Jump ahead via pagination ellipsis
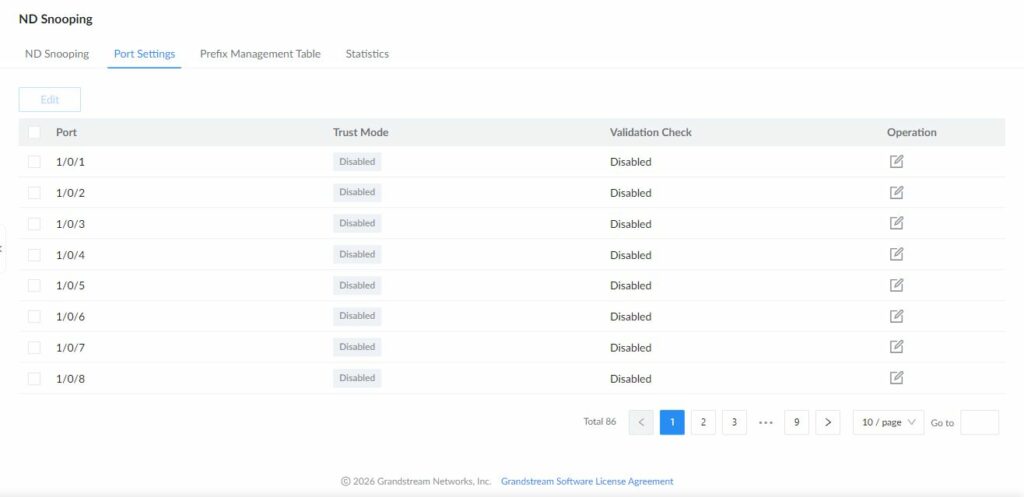The height and width of the screenshot is (497, 1024). [765, 423]
